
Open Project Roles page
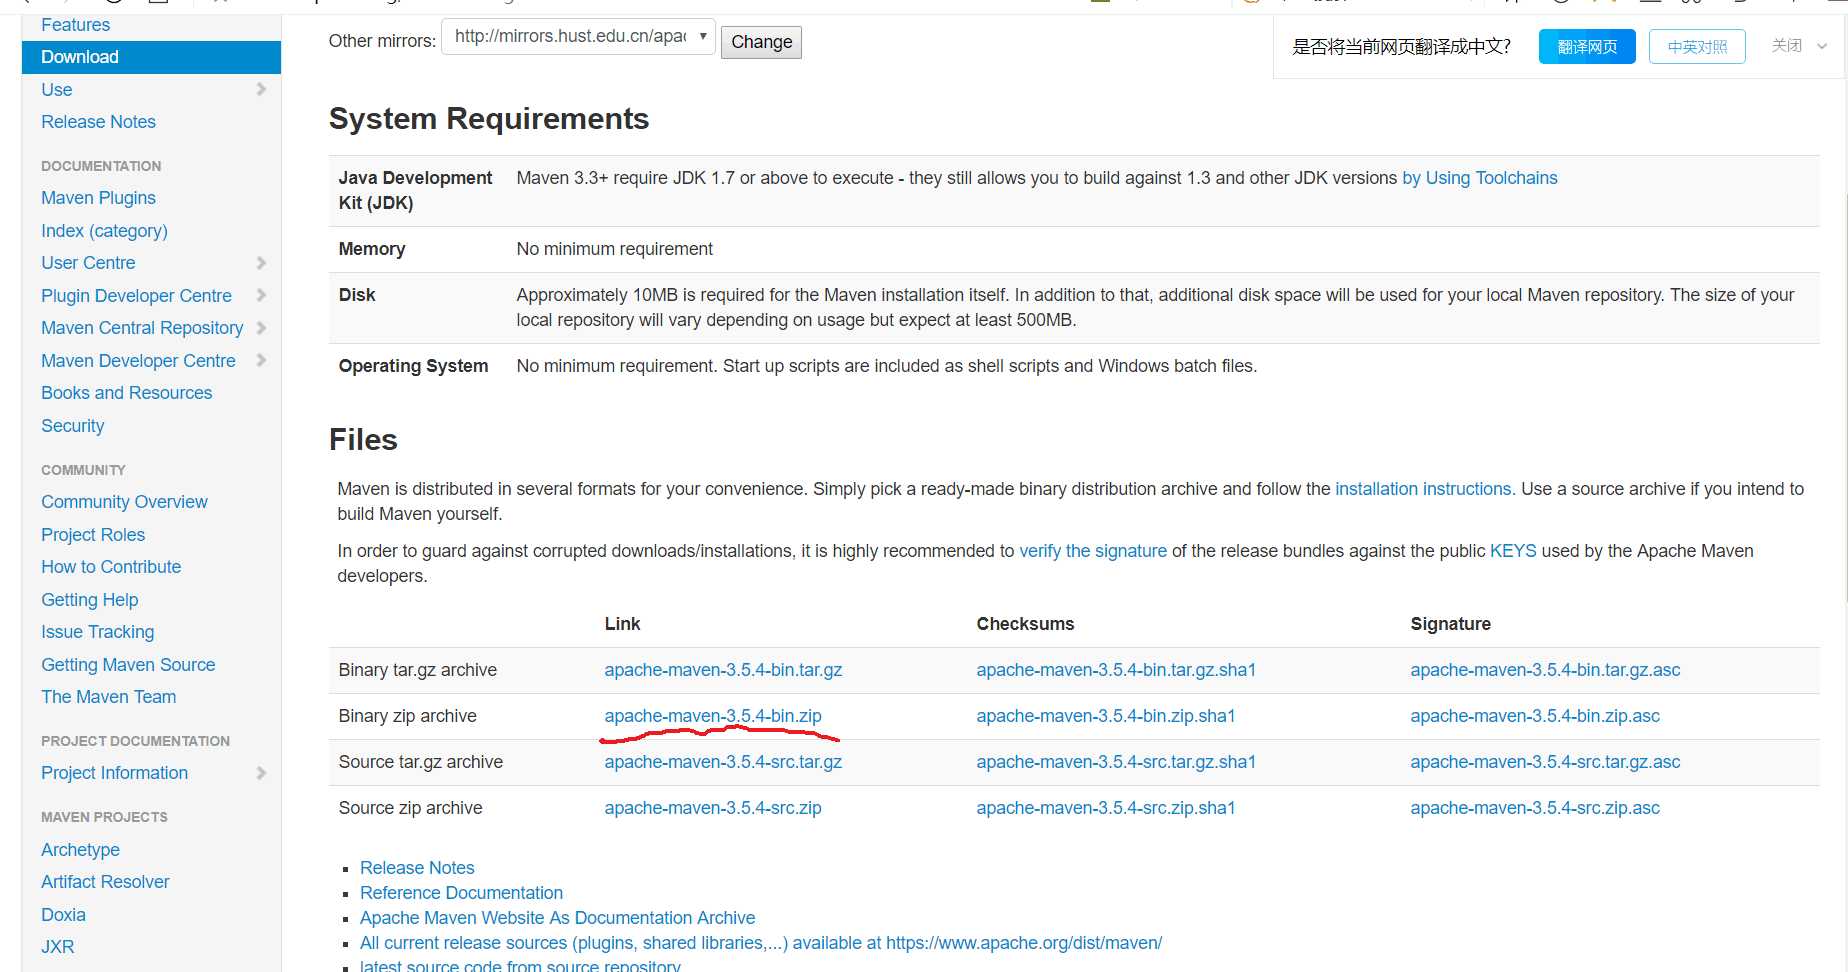click(x=93, y=535)
